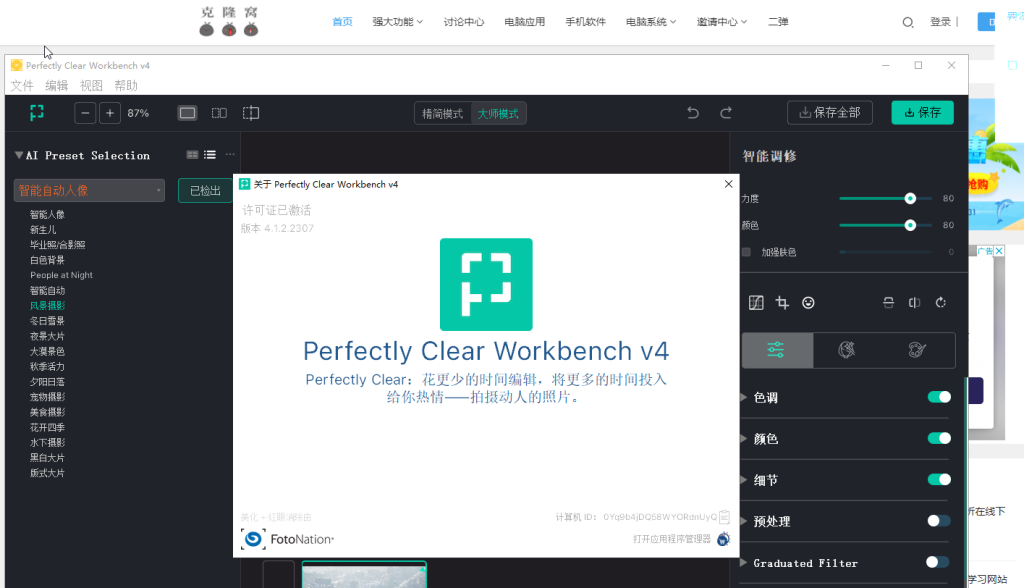Open the 编辑 menu
The image size is (1024, 588).
[x=56, y=86]
